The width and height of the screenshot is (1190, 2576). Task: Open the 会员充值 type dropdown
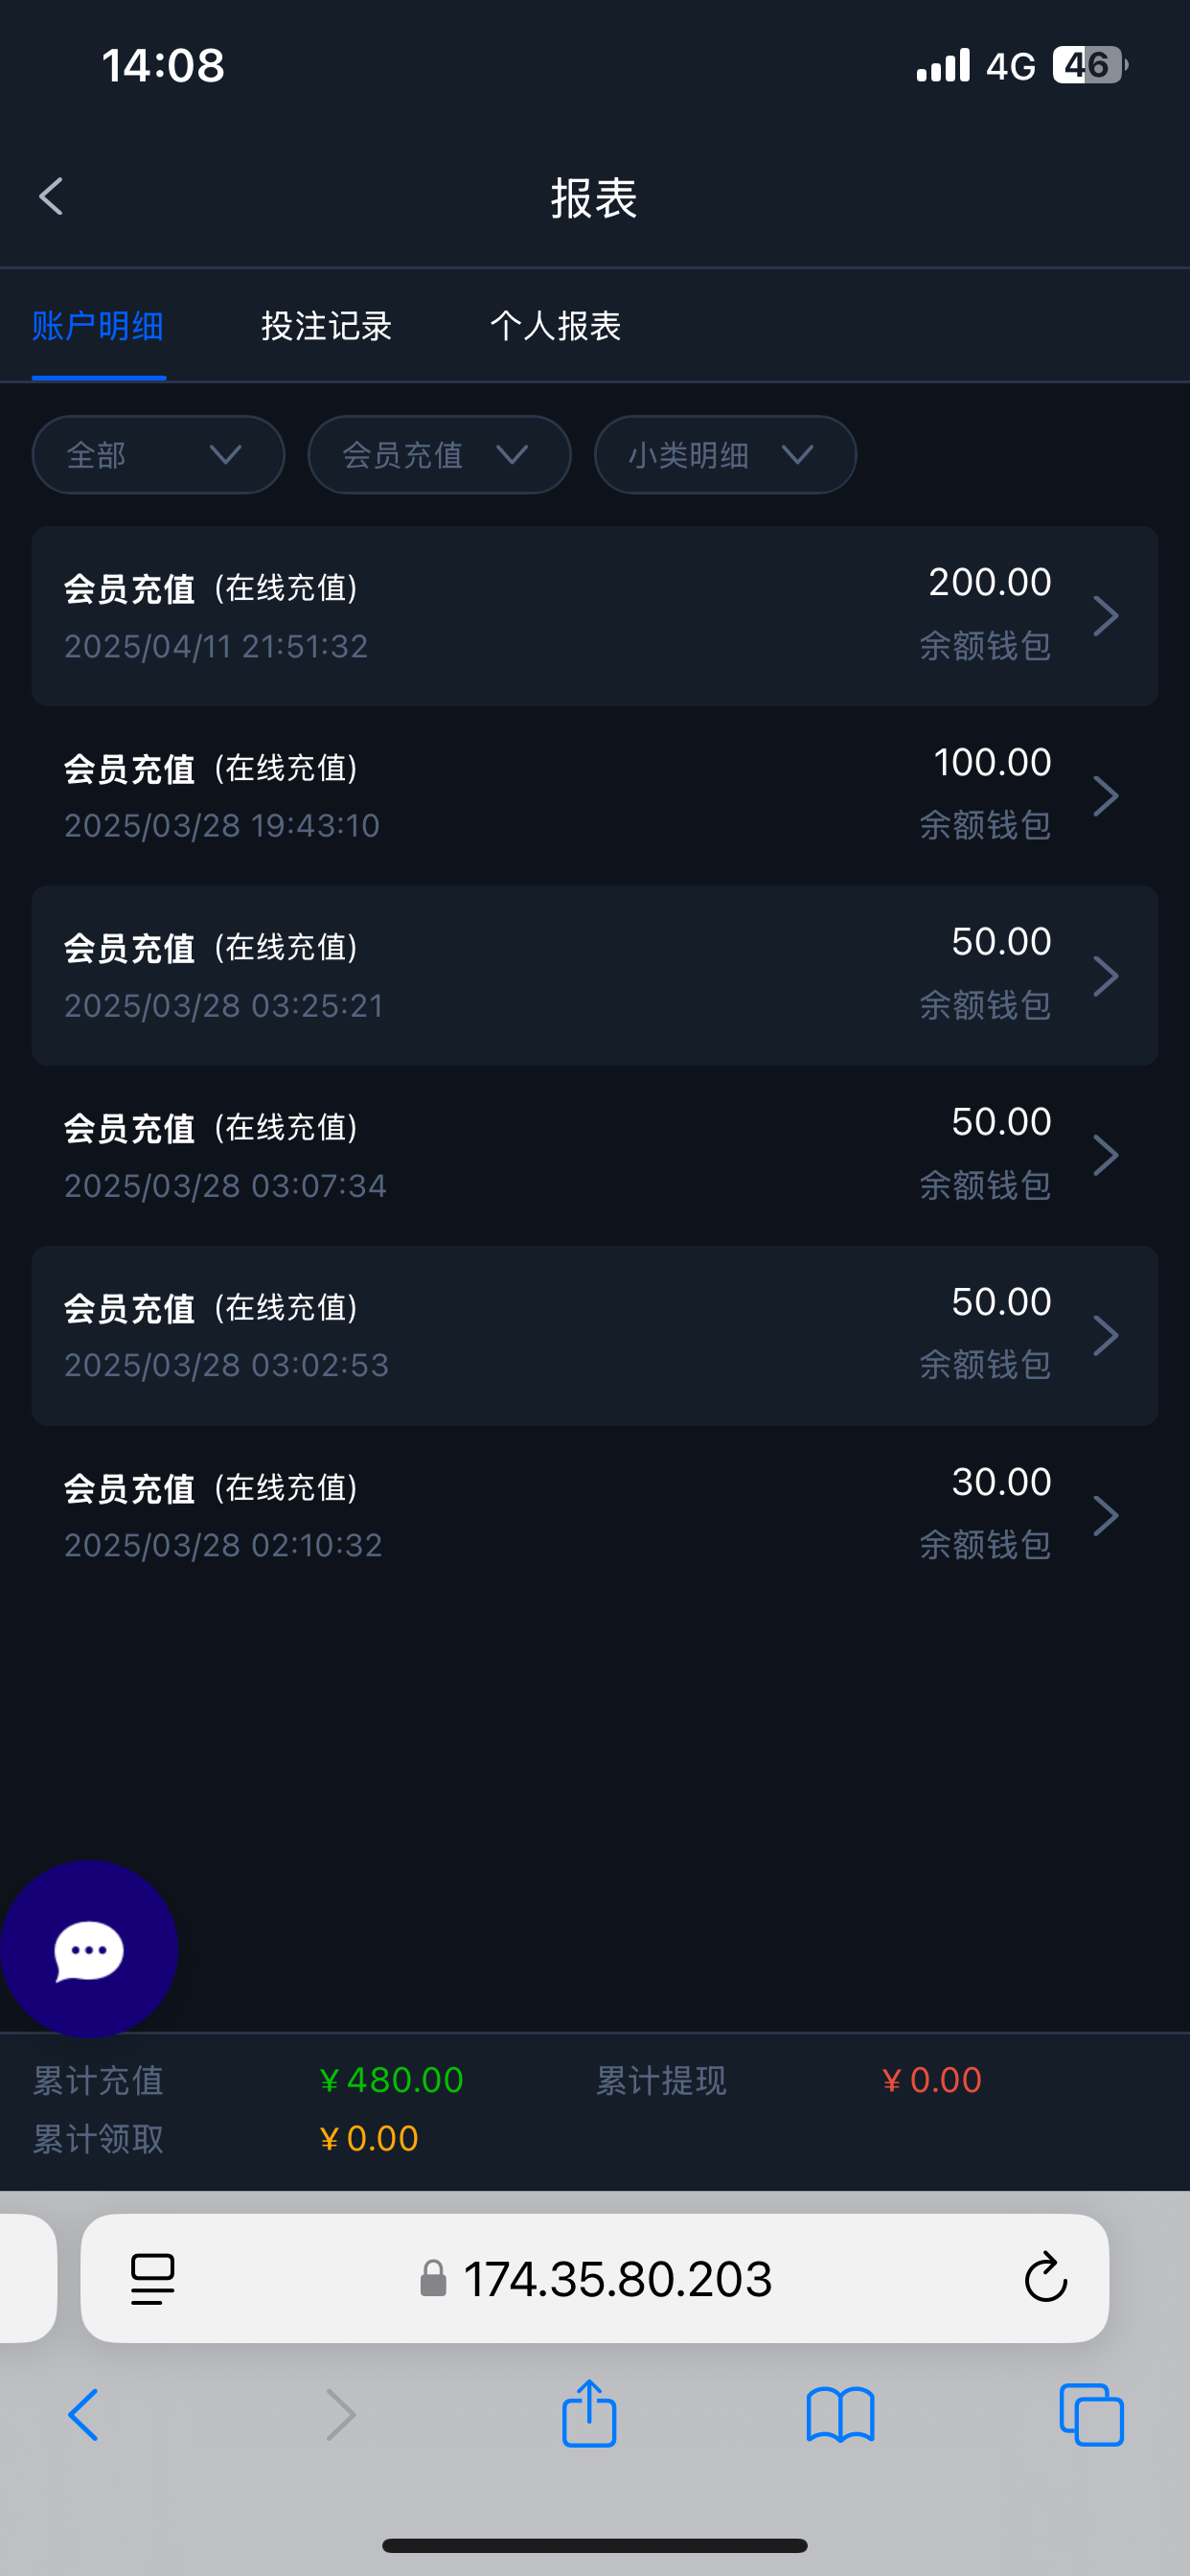click(x=439, y=455)
